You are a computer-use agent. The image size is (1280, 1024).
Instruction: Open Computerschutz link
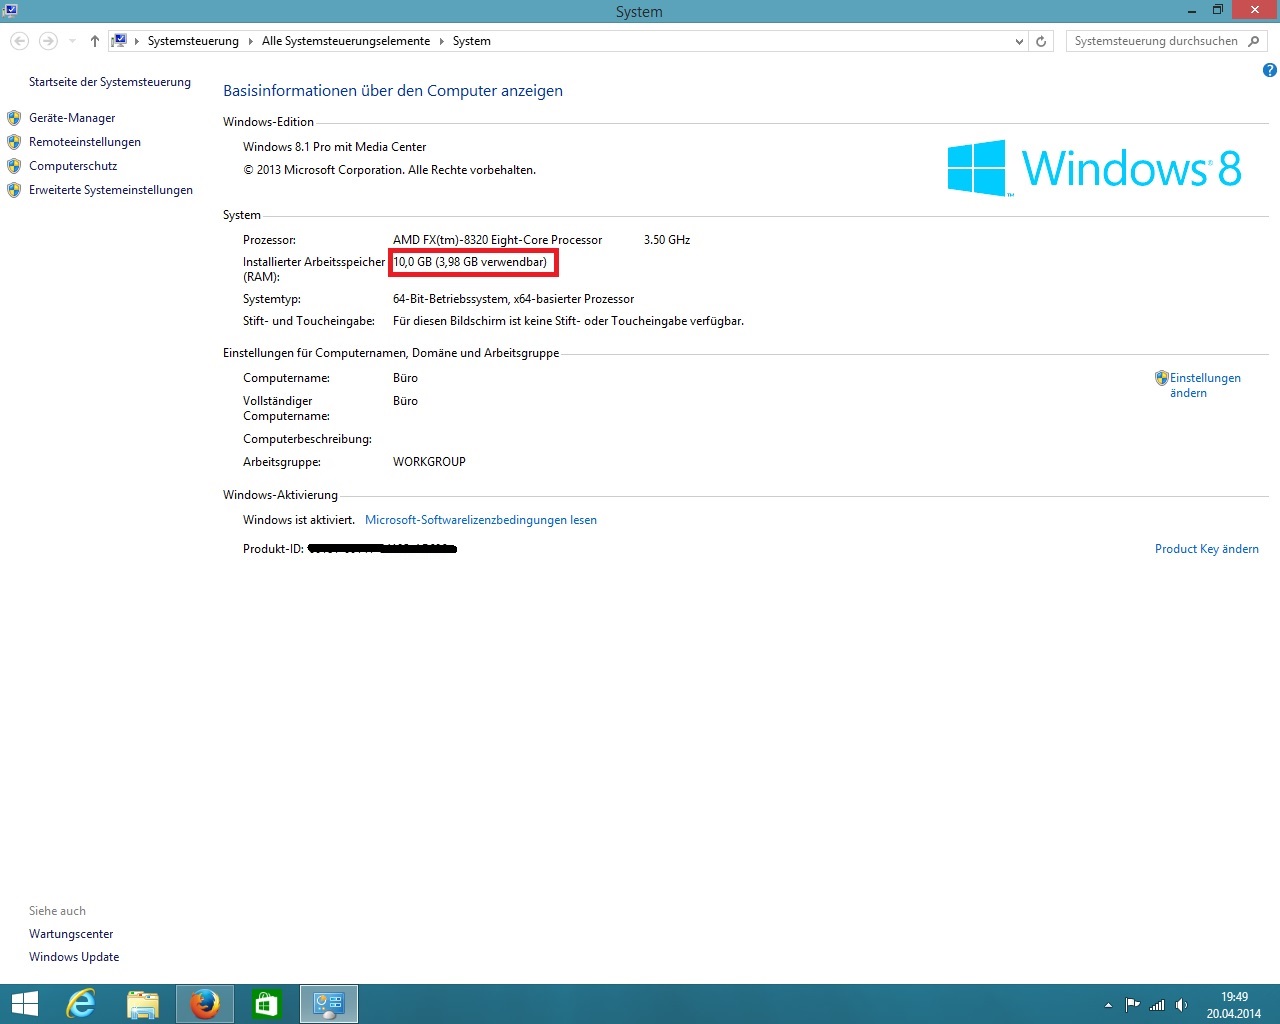[x=73, y=166]
